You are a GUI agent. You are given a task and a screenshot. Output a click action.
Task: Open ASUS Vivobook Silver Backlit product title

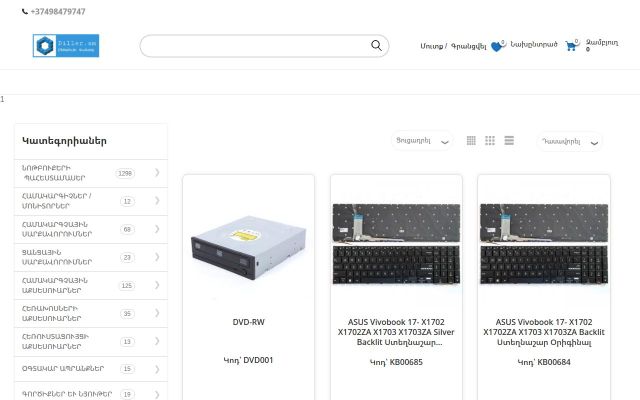(x=396, y=332)
